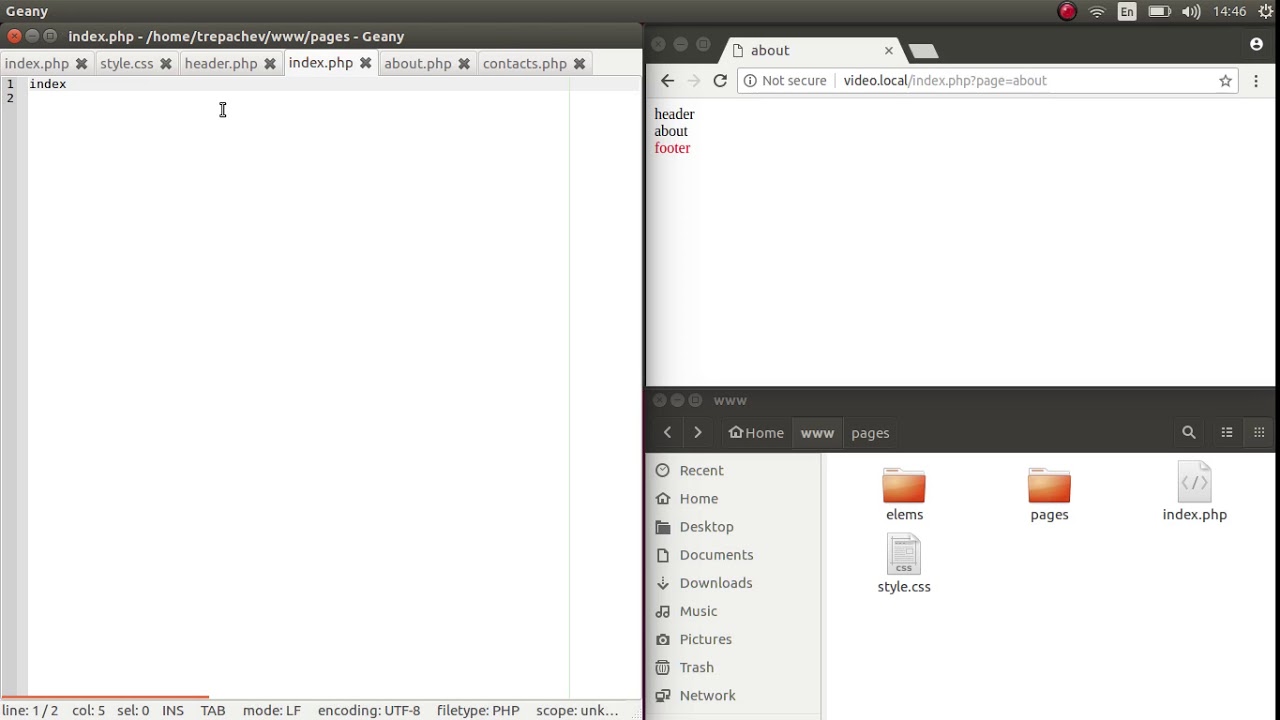Open a new browser tab
The height and width of the screenshot is (720, 1280).
(x=923, y=51)
